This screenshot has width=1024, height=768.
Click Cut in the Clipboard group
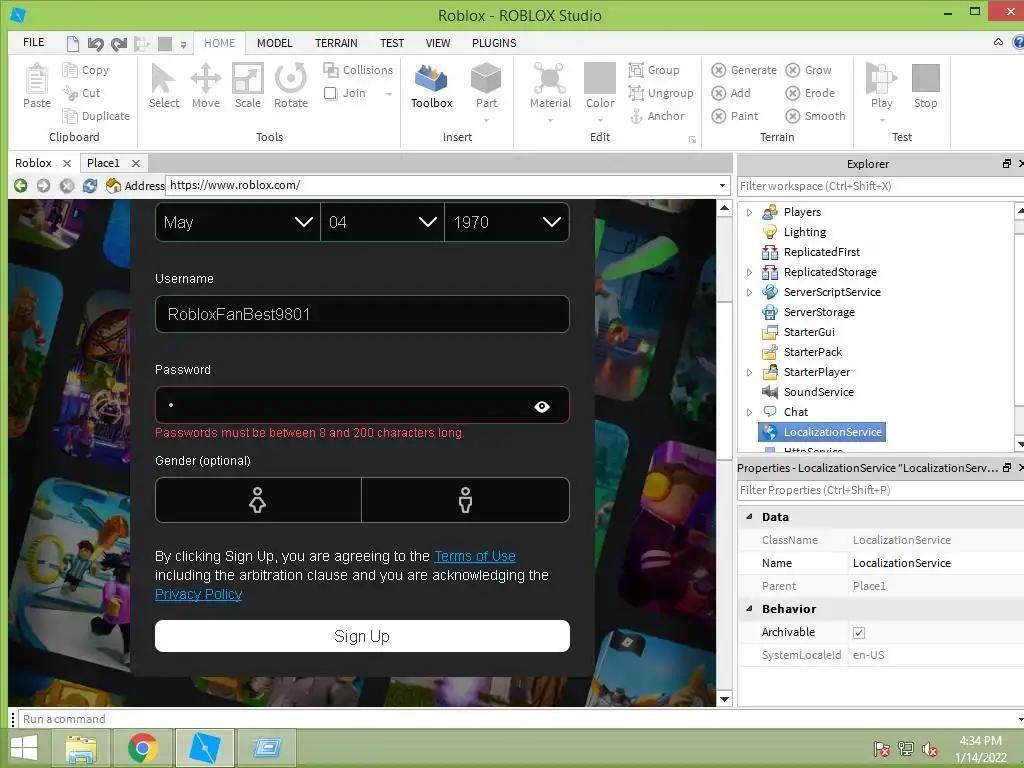(x=81, y=93)
